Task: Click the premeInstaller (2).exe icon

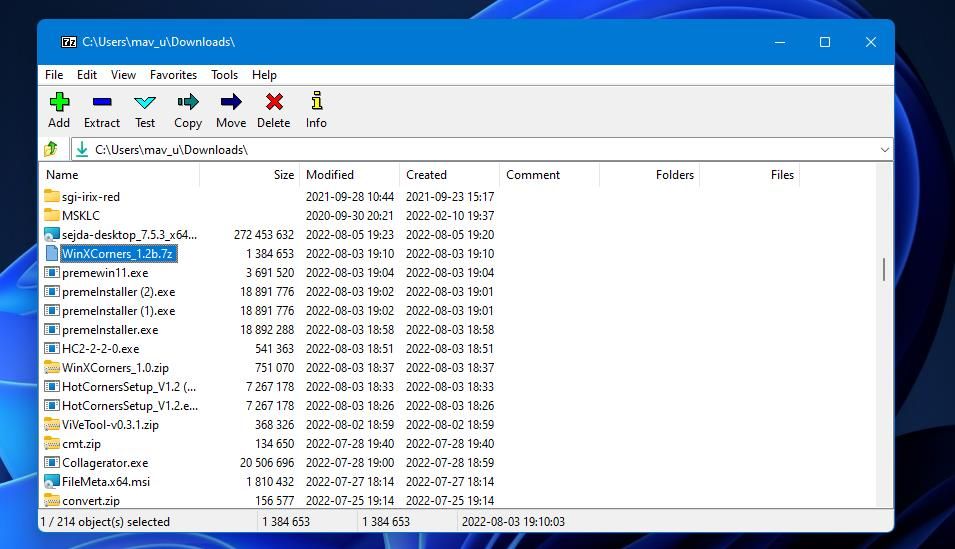Action: pos(52,291)
